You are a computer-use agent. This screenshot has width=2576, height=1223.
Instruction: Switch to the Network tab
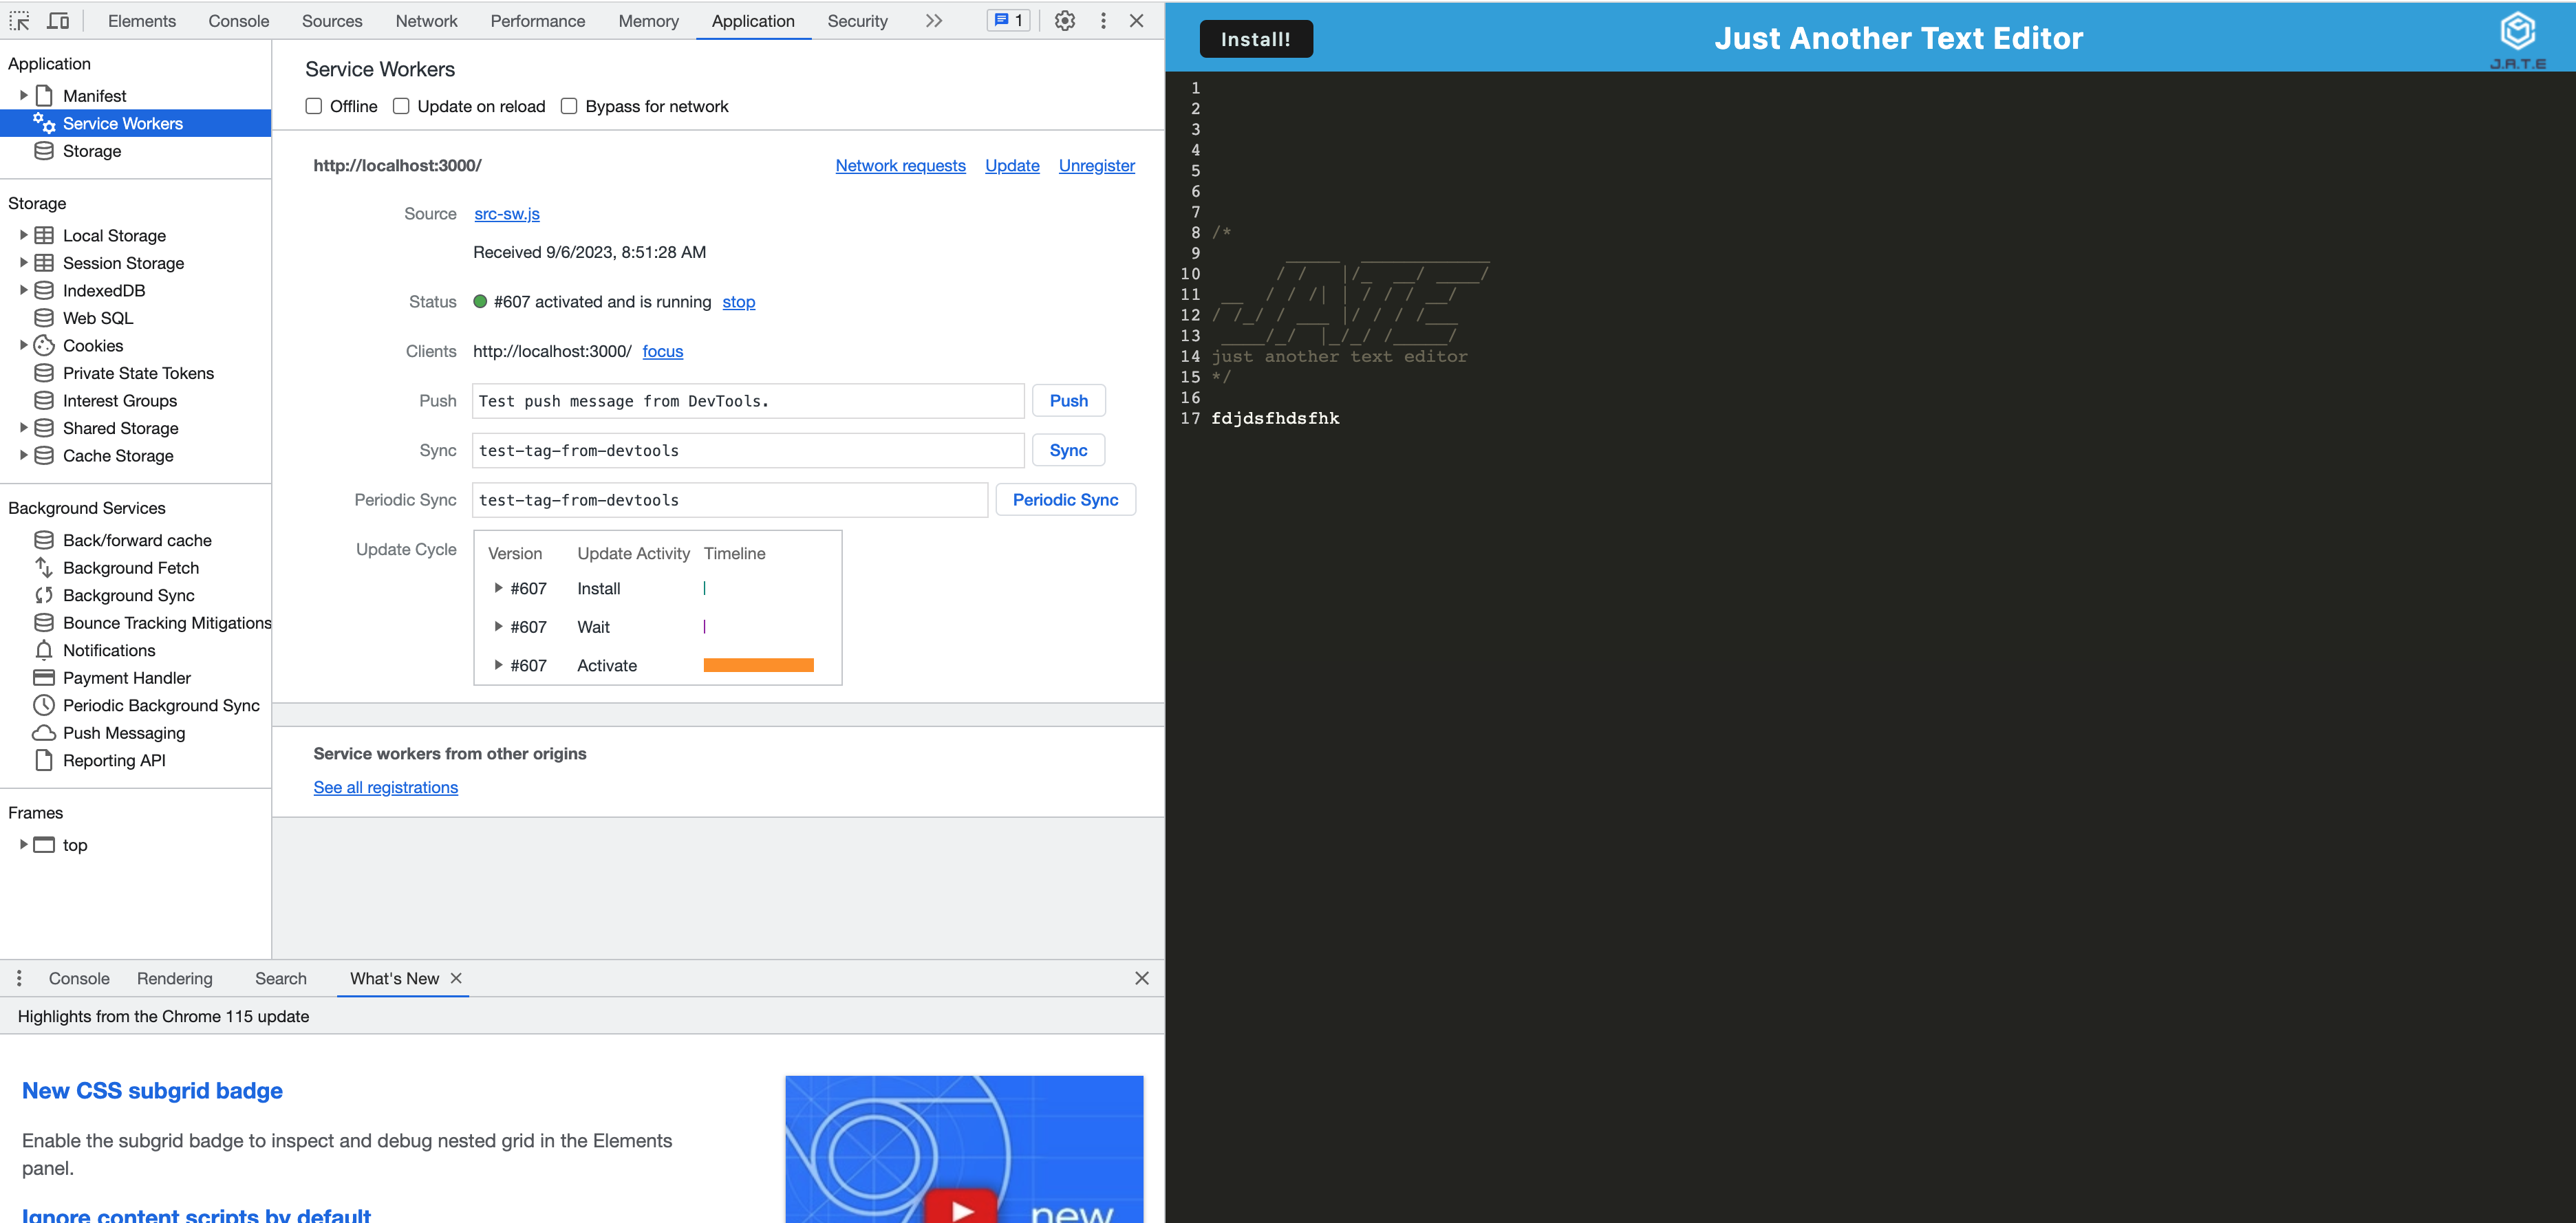(x=426, y=21)
